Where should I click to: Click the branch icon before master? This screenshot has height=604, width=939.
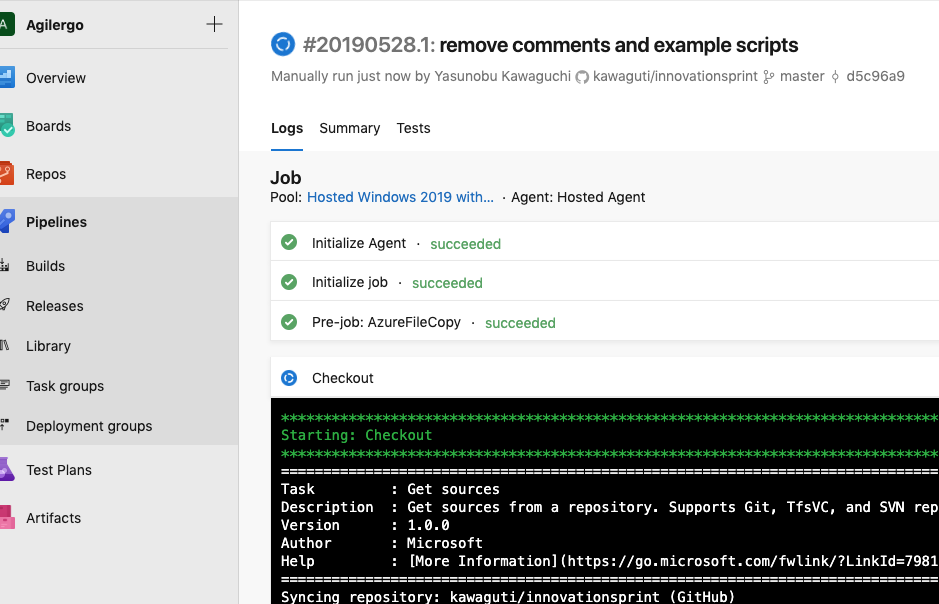(768, 77)
